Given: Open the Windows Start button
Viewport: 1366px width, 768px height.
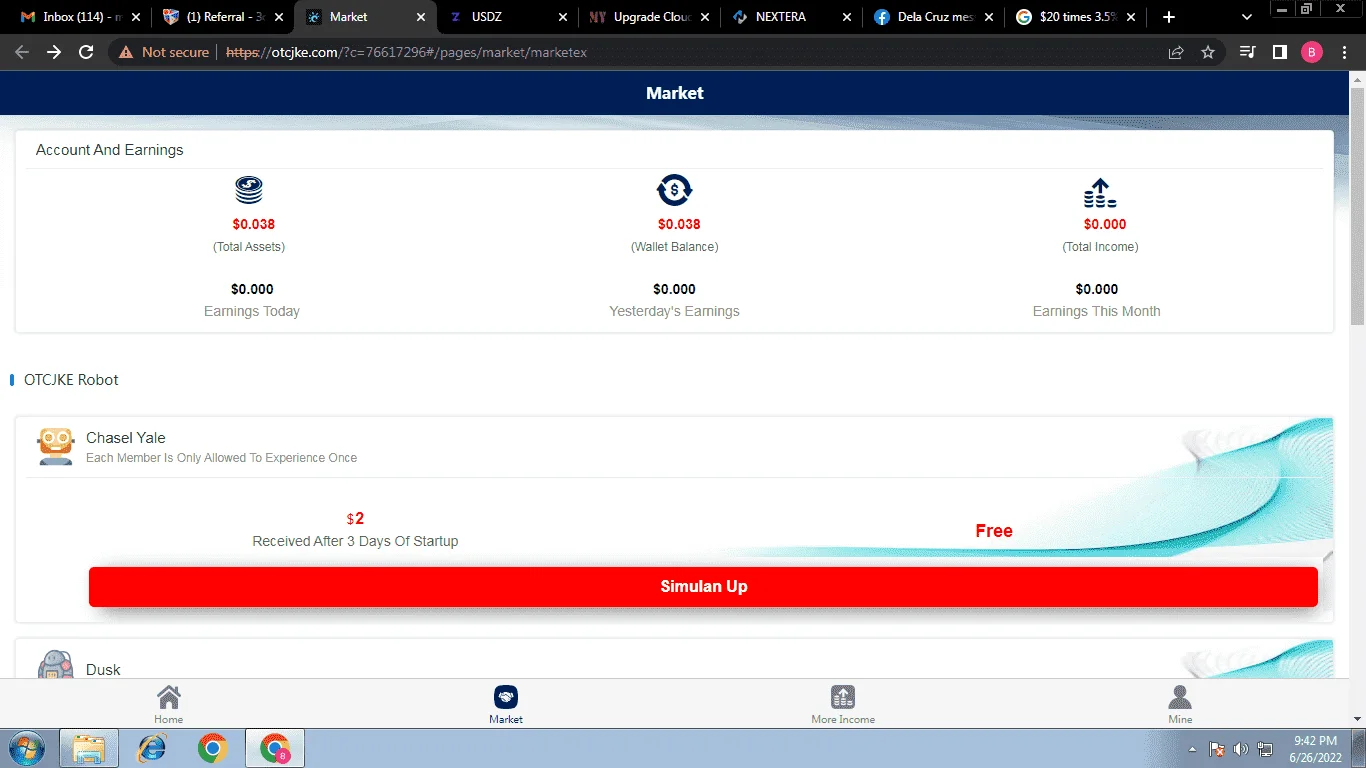Looking at the screenshot, I should (27, 748).
